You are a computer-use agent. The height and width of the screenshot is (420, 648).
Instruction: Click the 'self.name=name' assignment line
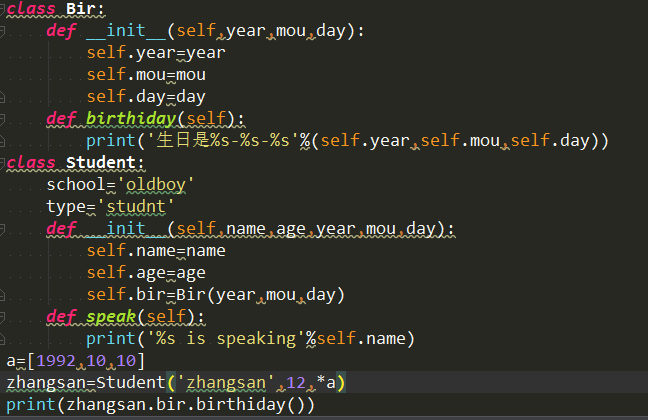click(x=156, y=251)
